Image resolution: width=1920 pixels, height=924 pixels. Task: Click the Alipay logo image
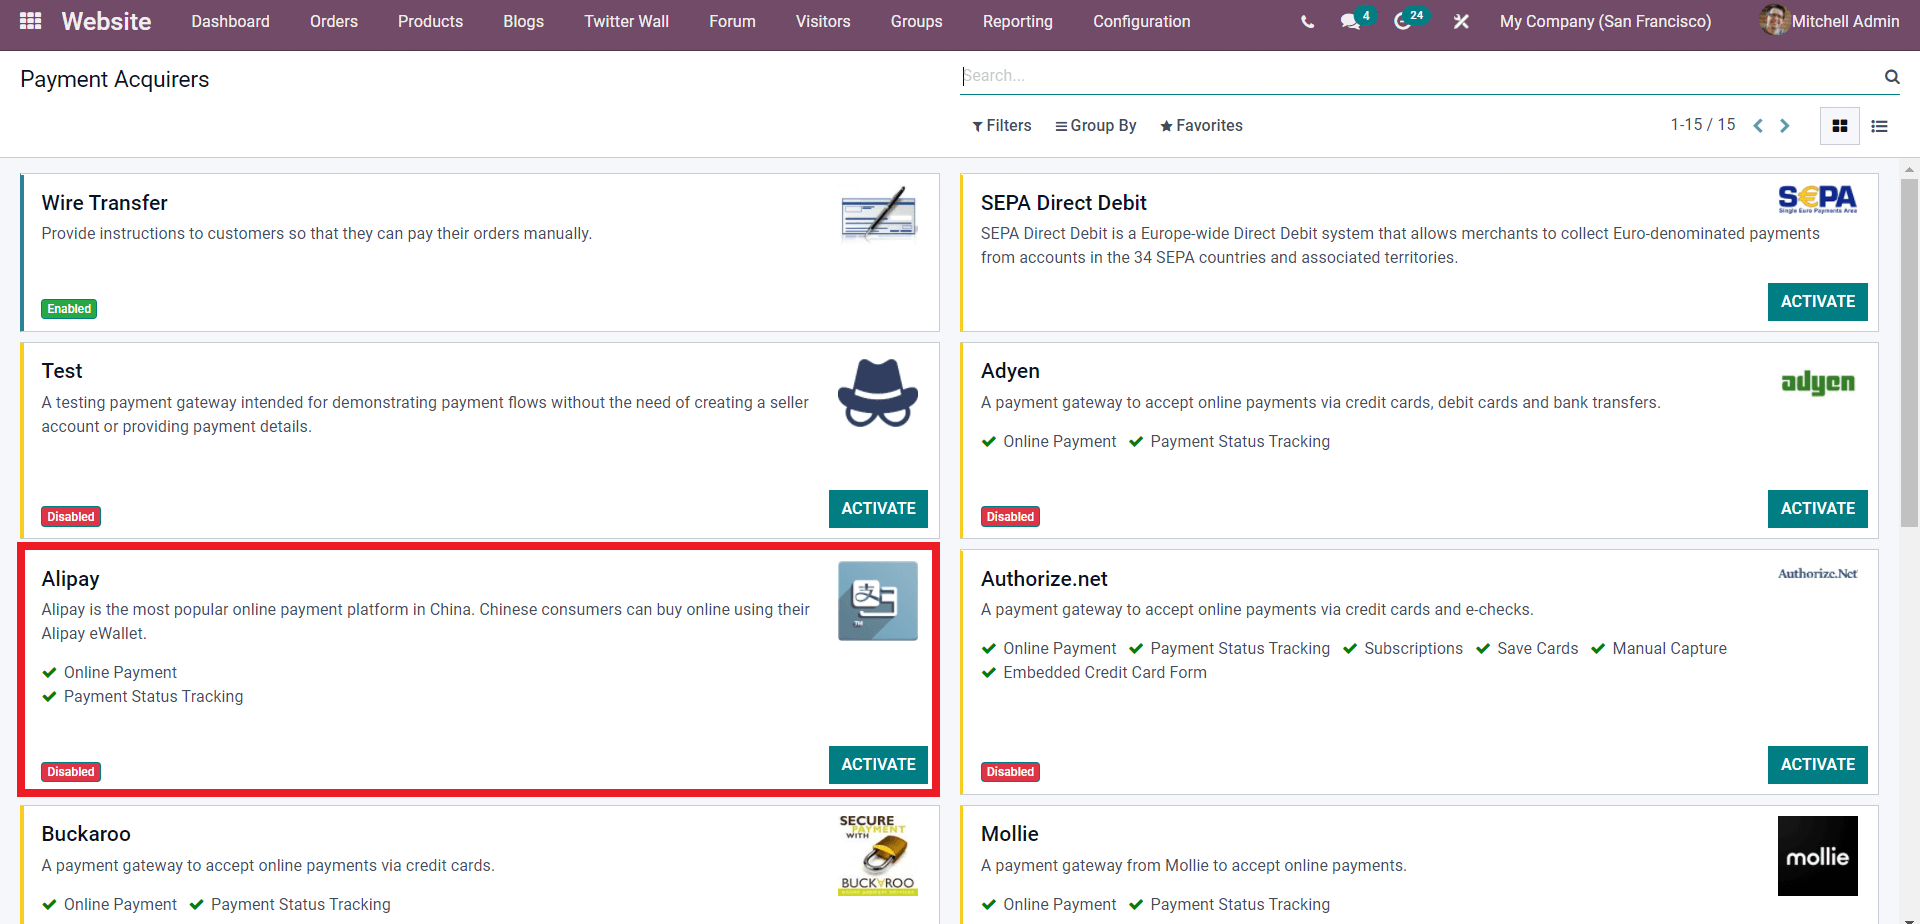point(878,601)
